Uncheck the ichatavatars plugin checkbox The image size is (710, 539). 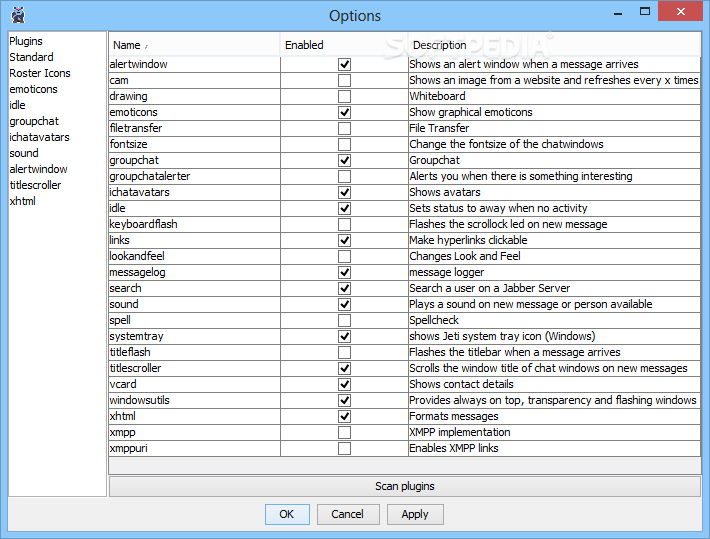(x=344, y=192)
